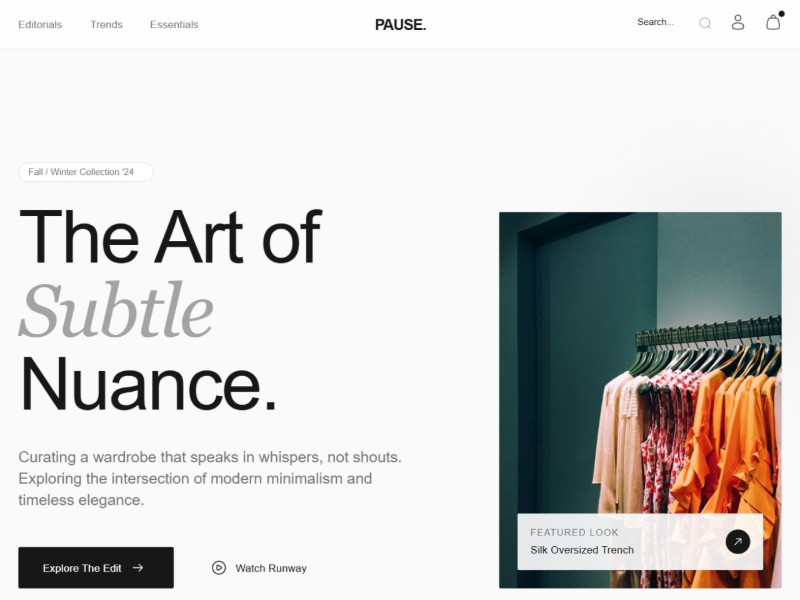The height and width of the screenshot is (600, 800).
Task: Click the italic Subtle headline word
Action: tap(116, 310)
